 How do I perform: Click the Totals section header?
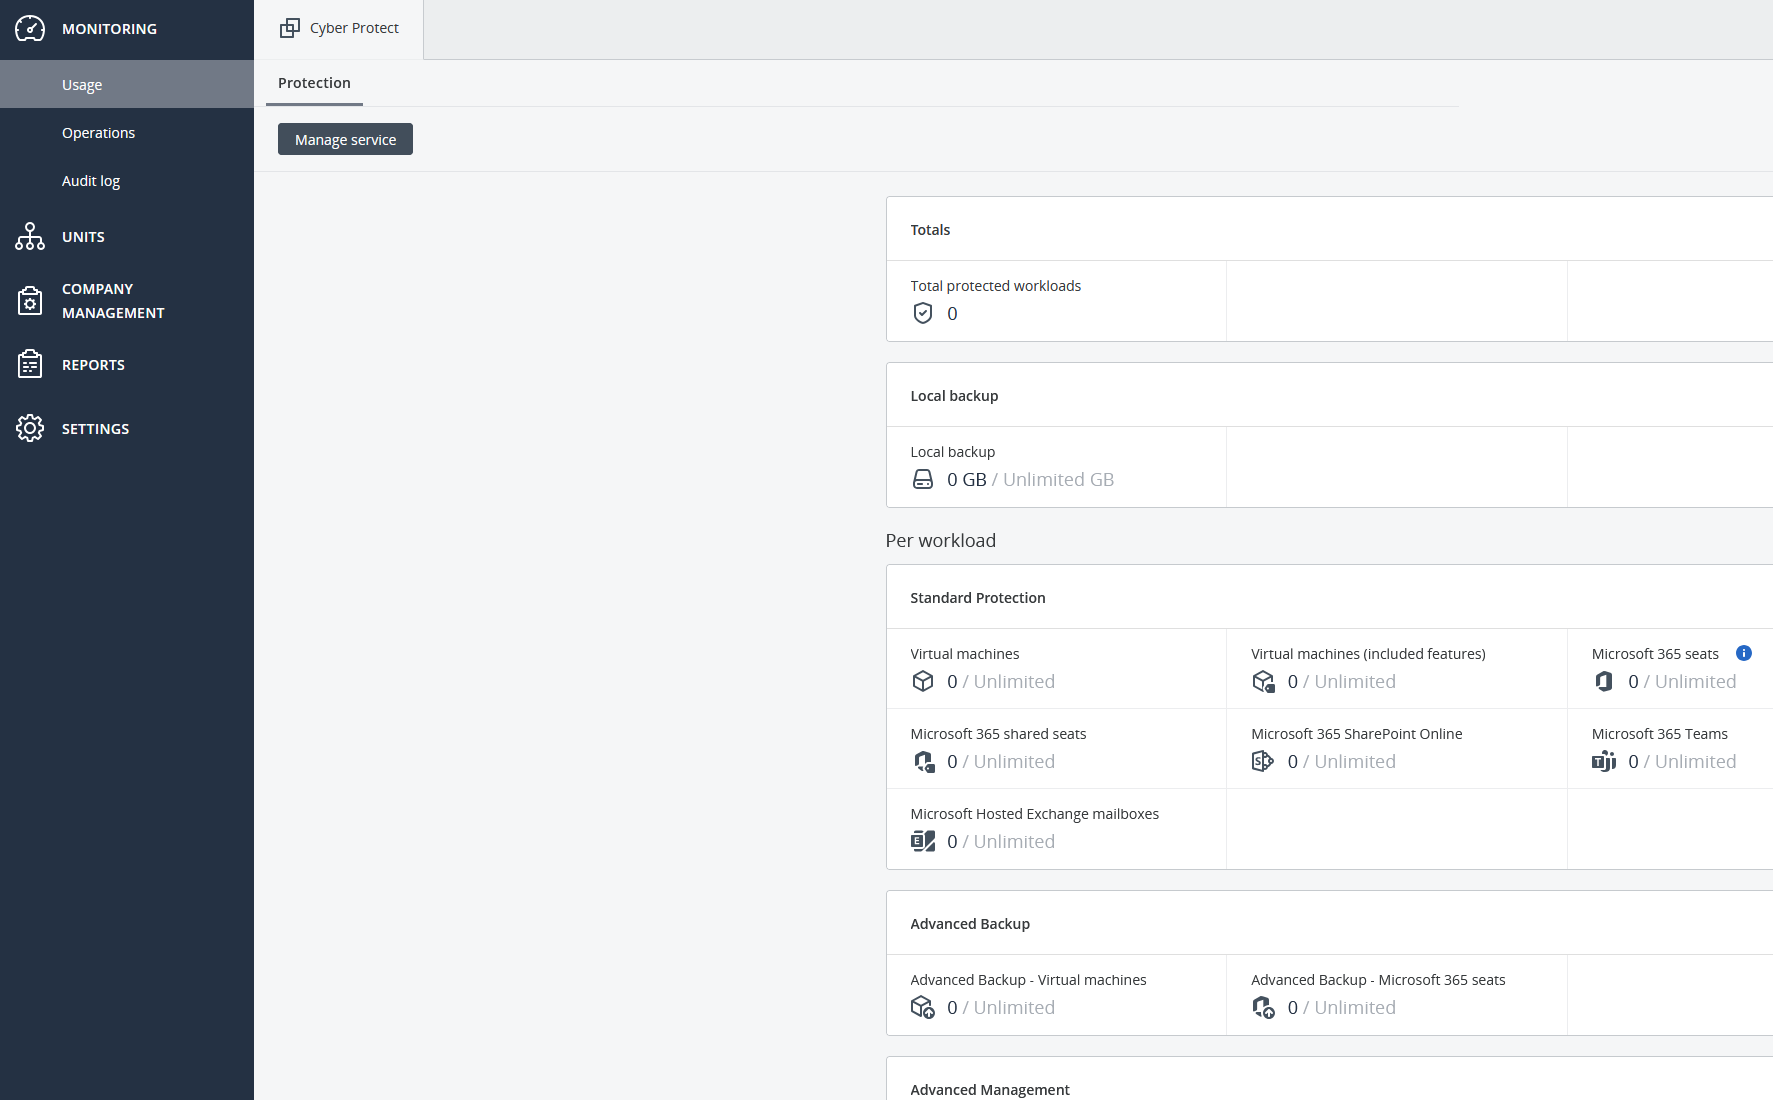(x=930, y=229)
